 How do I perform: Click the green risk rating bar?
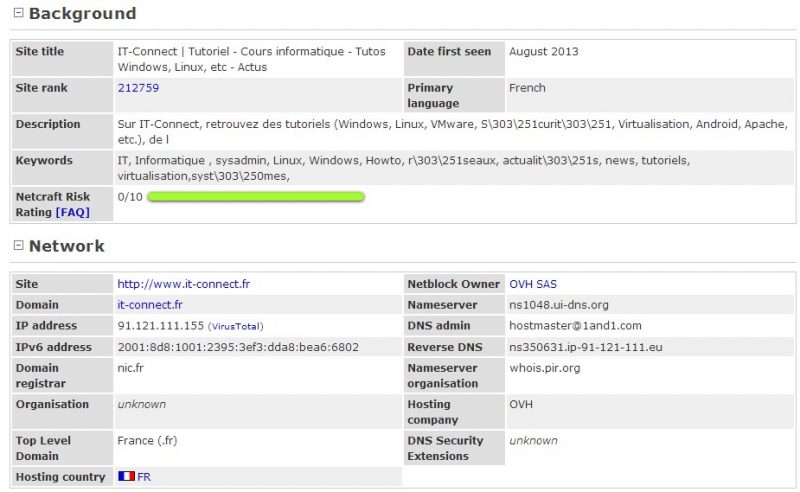click(255, 196)
